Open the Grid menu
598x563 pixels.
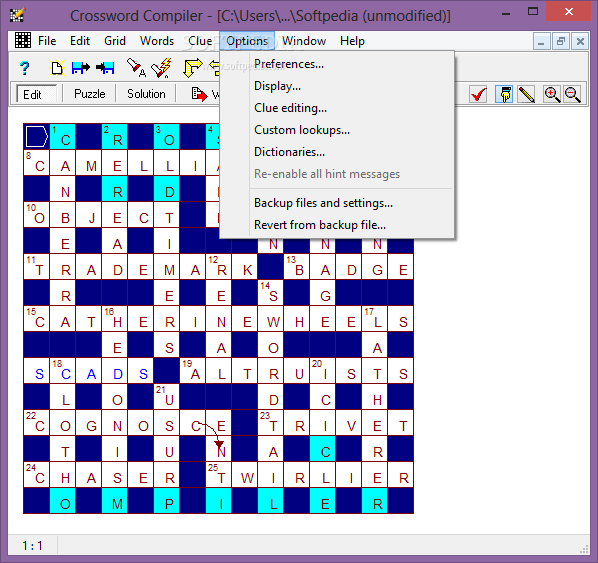[115, 41]
